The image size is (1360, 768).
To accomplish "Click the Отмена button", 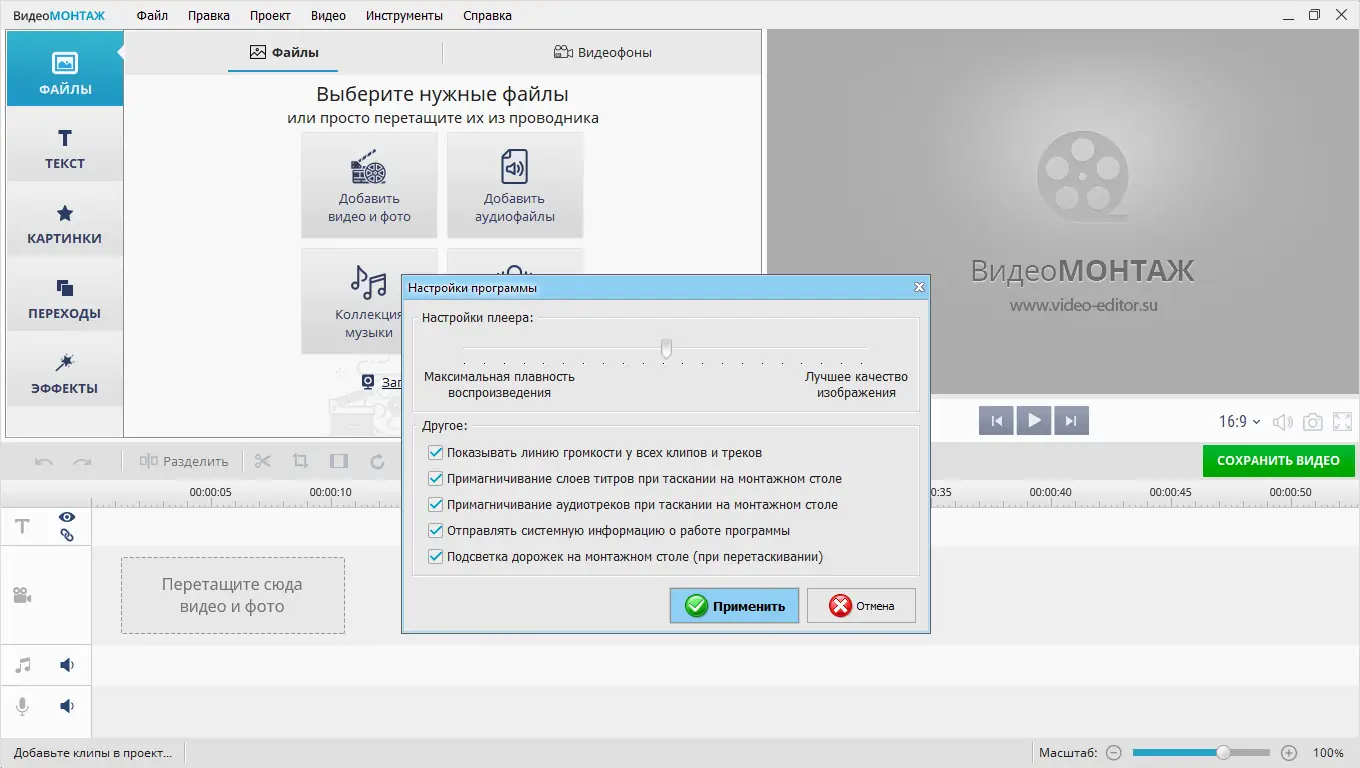I will (861, 605).
